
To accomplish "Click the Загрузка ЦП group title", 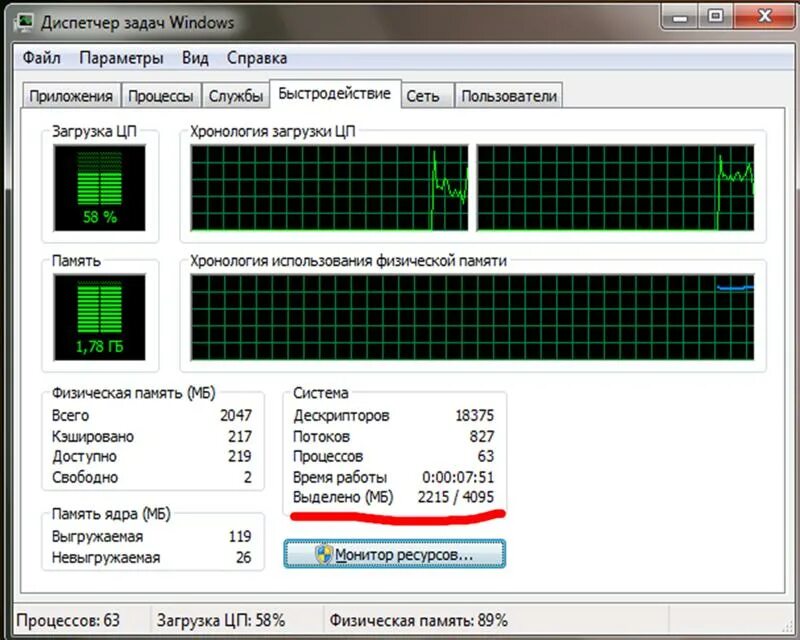I will click(94, 131).
